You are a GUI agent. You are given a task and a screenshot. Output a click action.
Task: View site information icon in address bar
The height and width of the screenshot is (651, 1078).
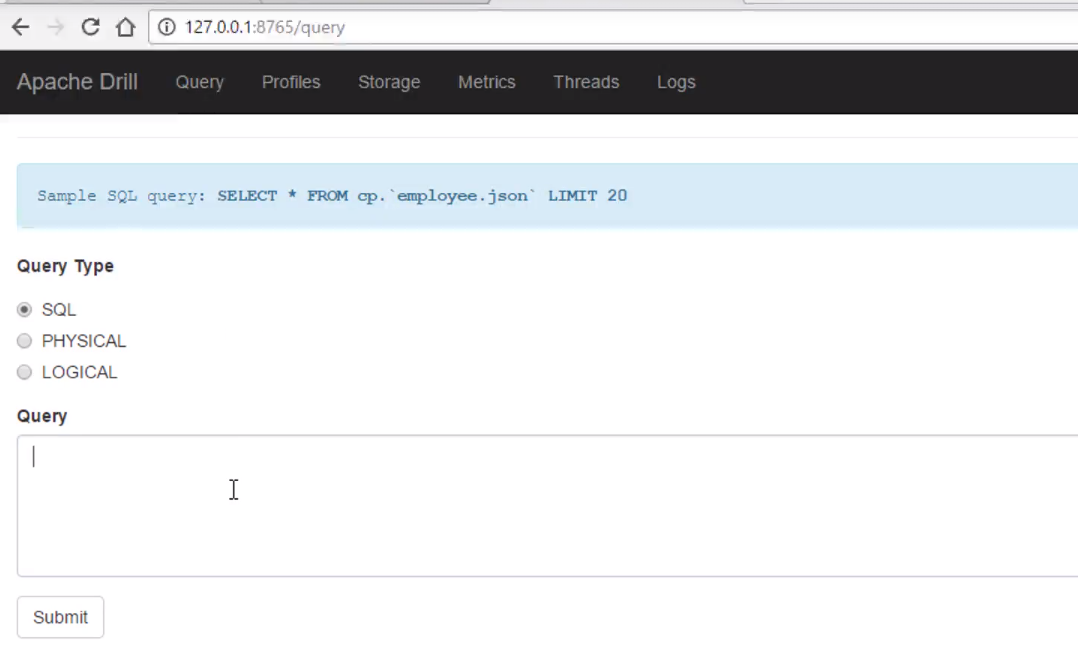point(166,27)
